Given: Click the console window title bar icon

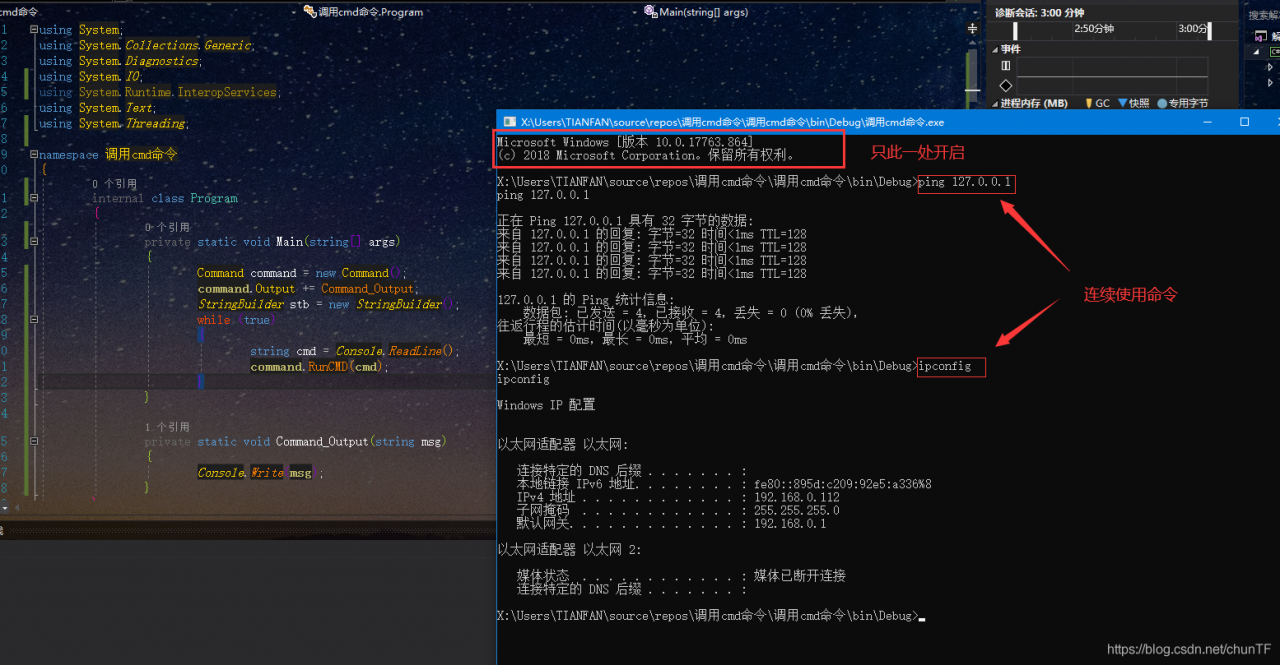Looking at the screenshot, I should click(x=509, y=122).
